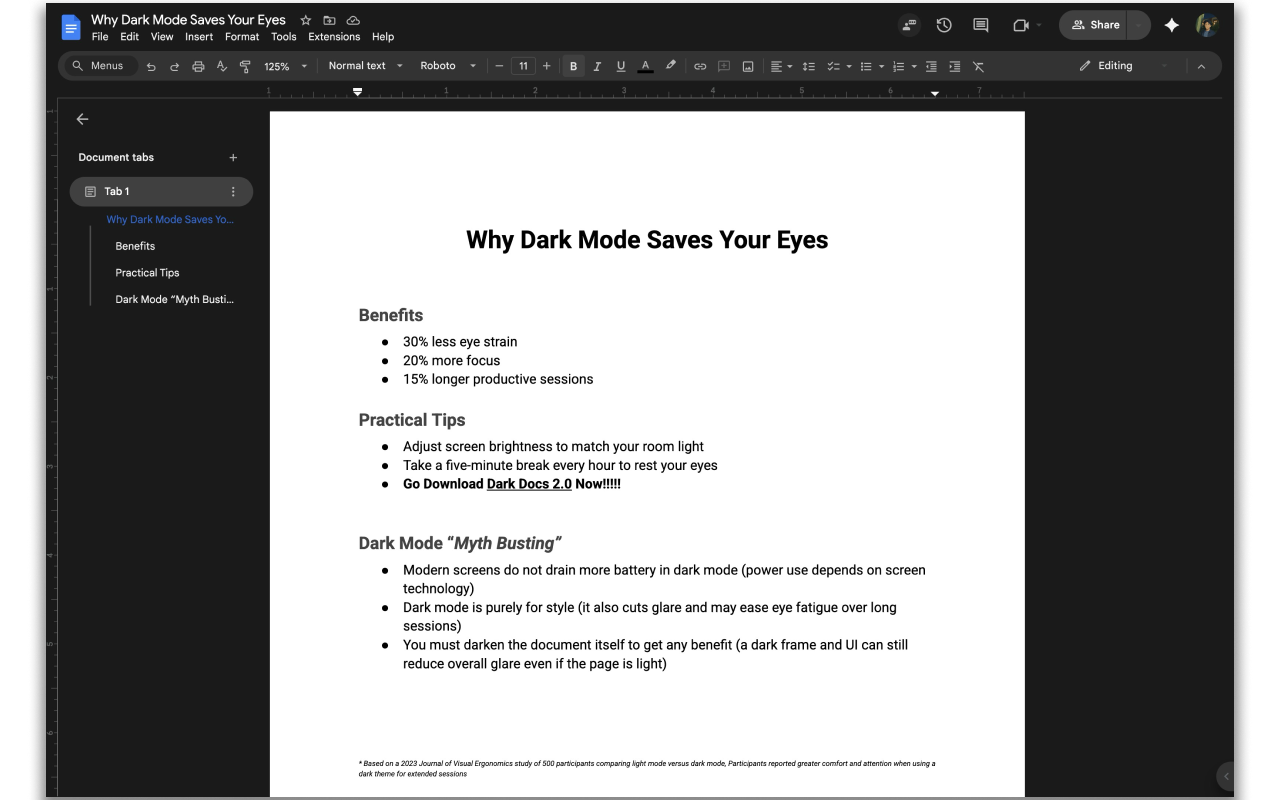
Task: Open the Gemini assistant
Action: click(1171, 25)
